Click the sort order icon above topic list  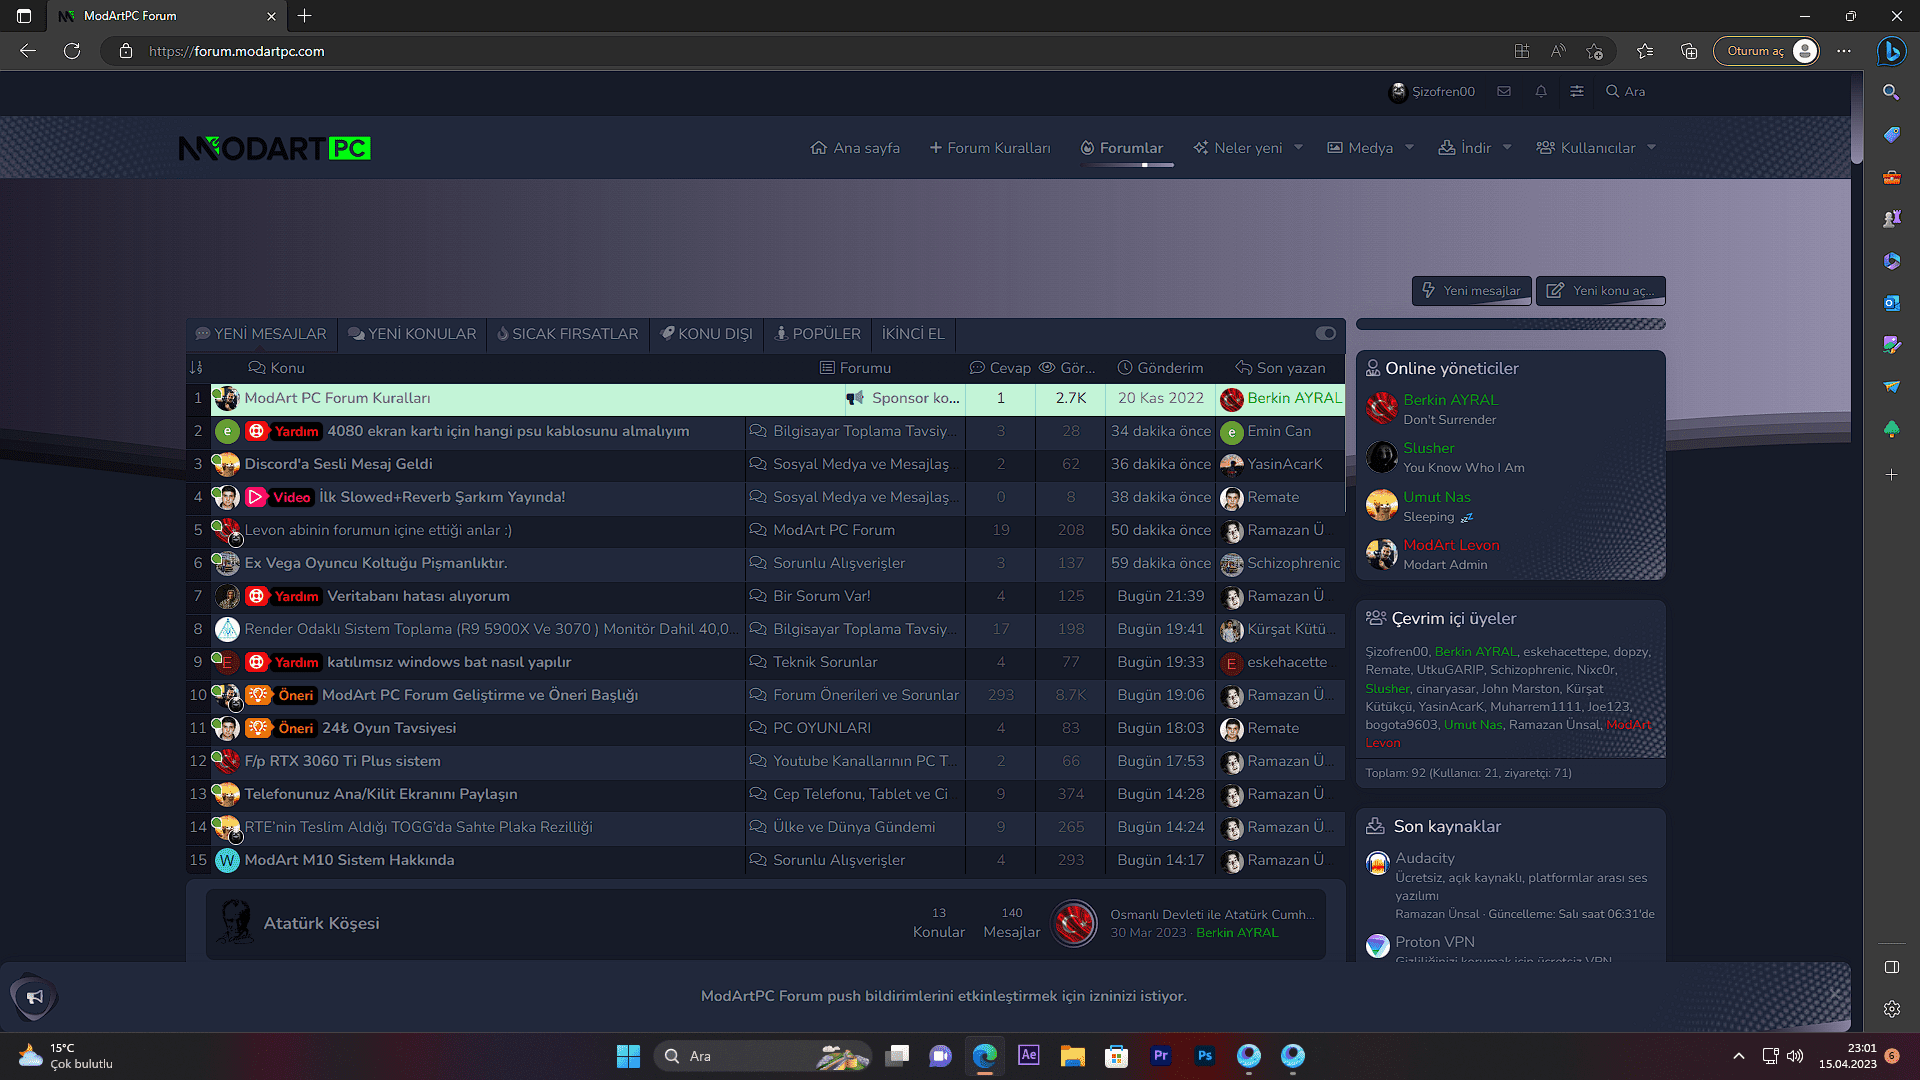[x=196, y=368]
